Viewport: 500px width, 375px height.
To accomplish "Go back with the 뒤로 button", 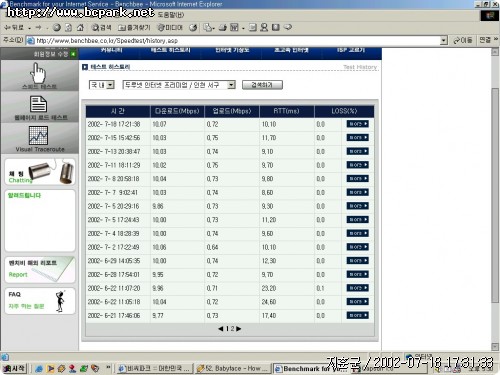I will 14,28.
